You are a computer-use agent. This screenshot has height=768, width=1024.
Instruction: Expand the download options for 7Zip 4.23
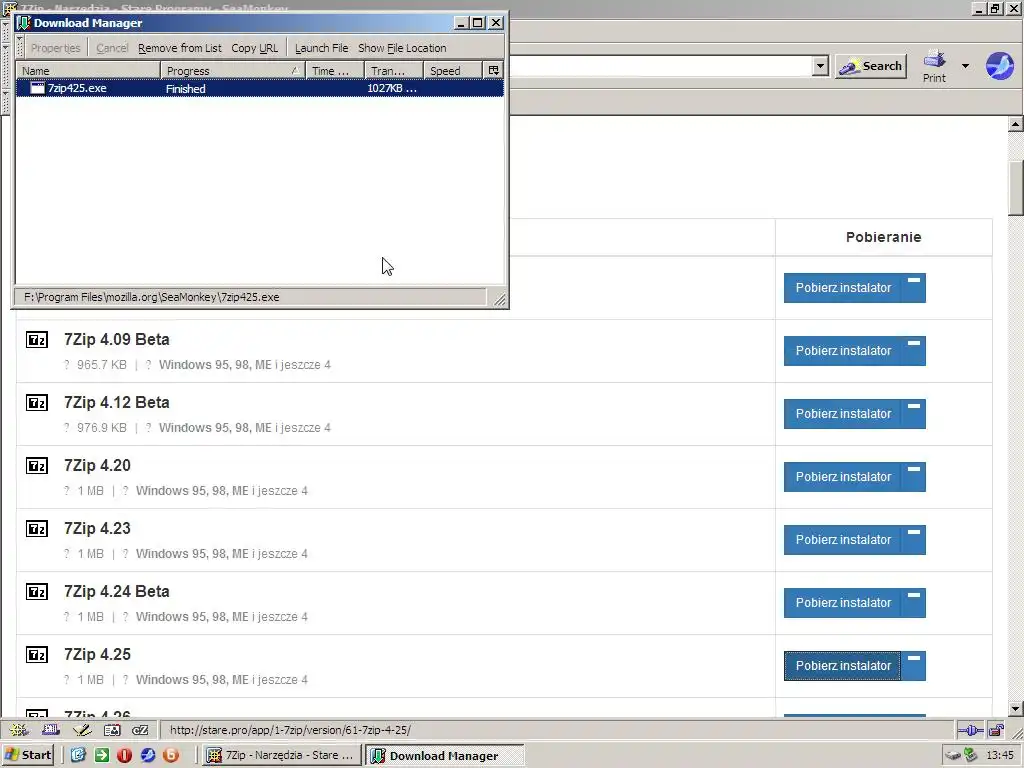[x=914, y=540]
